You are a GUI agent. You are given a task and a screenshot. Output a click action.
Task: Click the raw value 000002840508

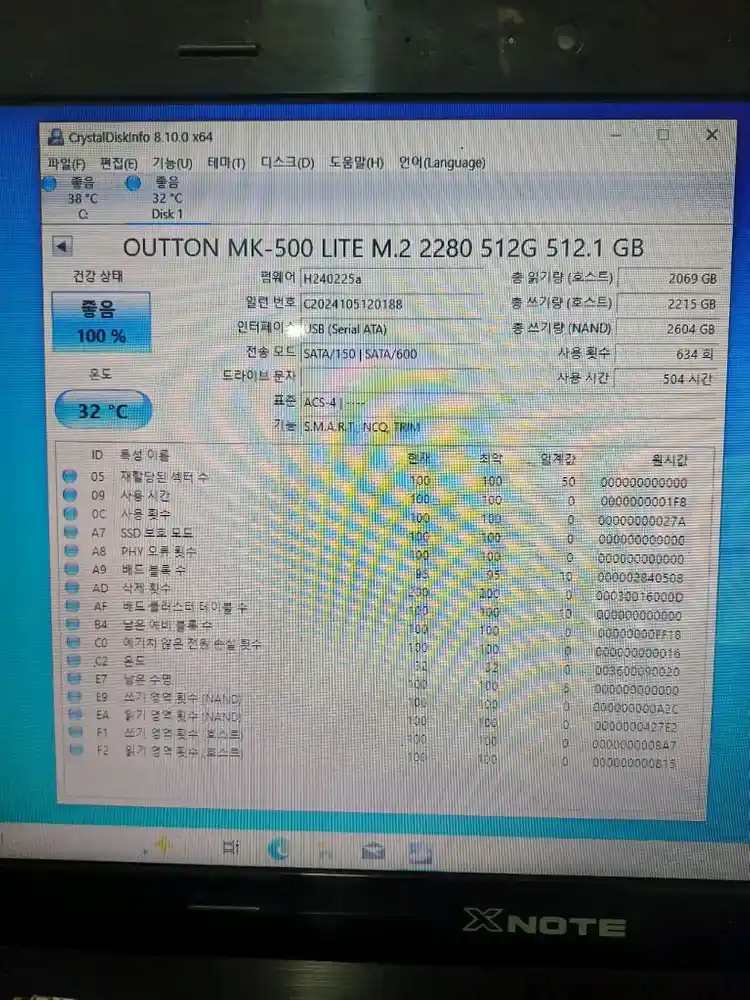tap(640, 578)
